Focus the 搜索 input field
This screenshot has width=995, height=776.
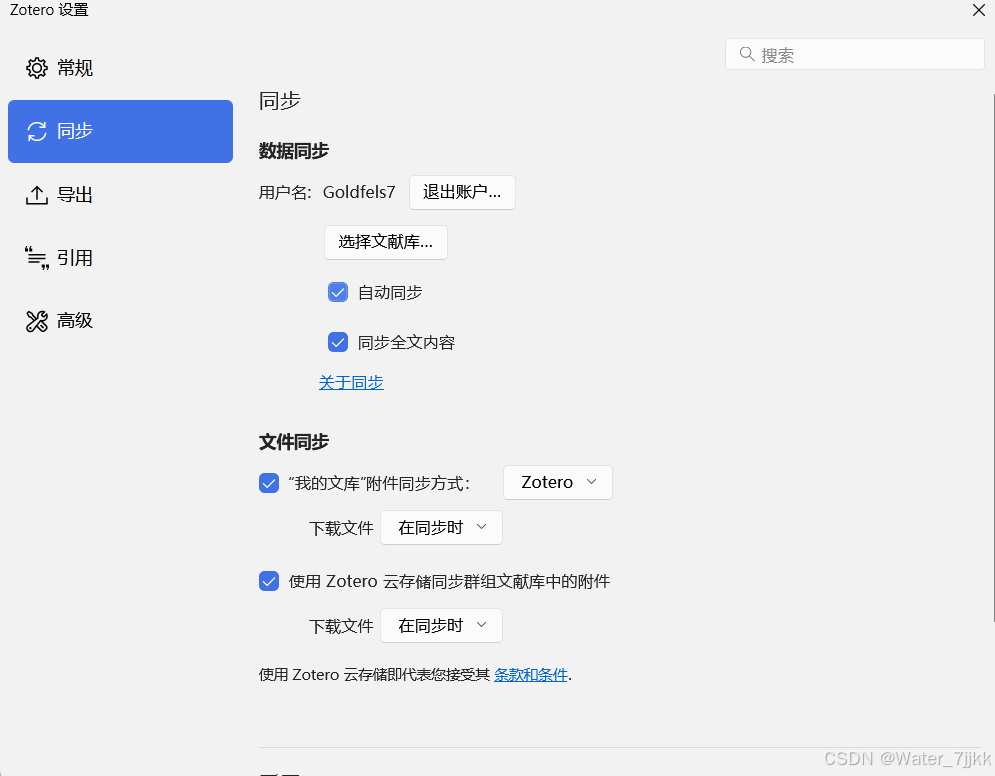[855, 55]
